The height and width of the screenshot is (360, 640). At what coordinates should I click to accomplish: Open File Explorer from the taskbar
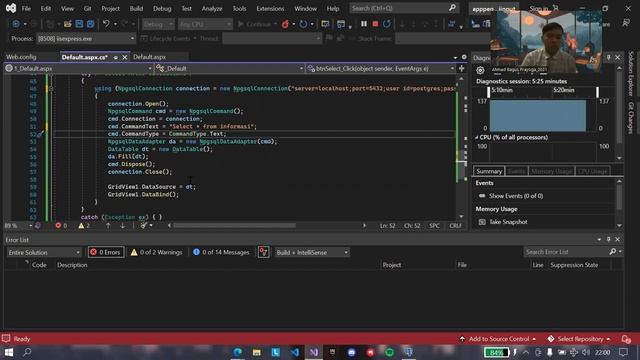(x=256, y=352)
